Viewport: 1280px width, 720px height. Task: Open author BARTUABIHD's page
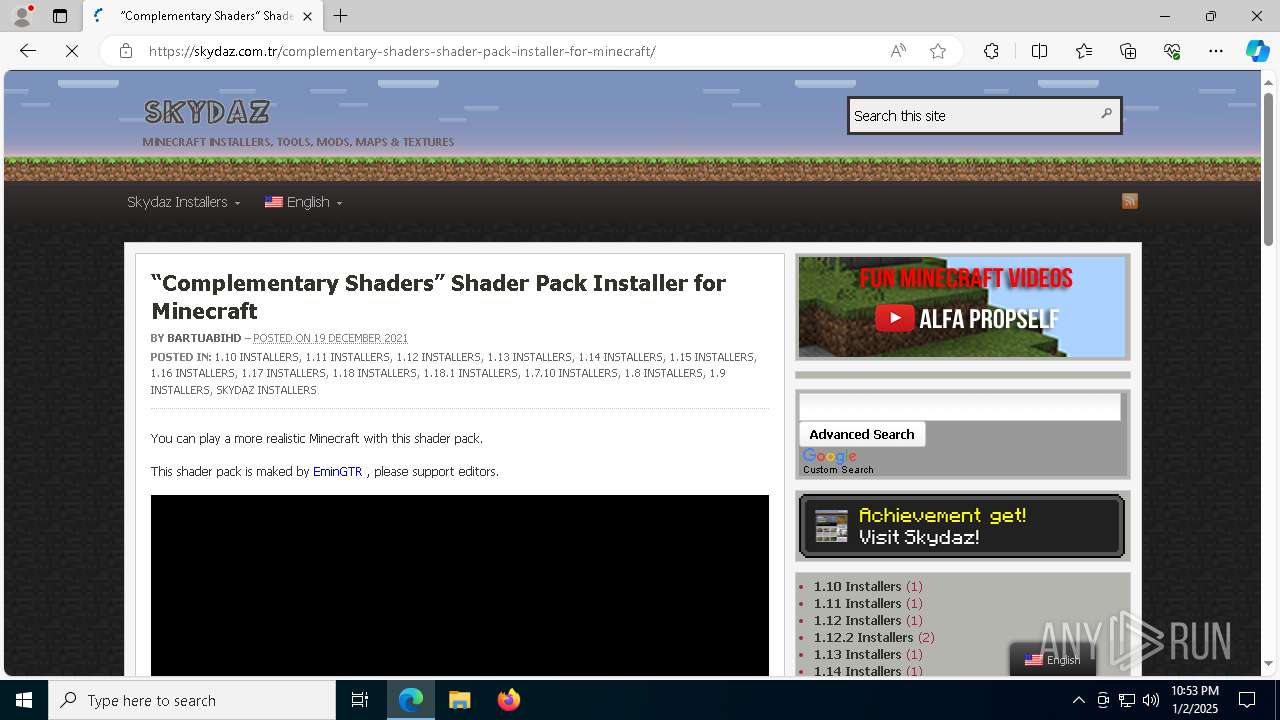click(204, 338)
